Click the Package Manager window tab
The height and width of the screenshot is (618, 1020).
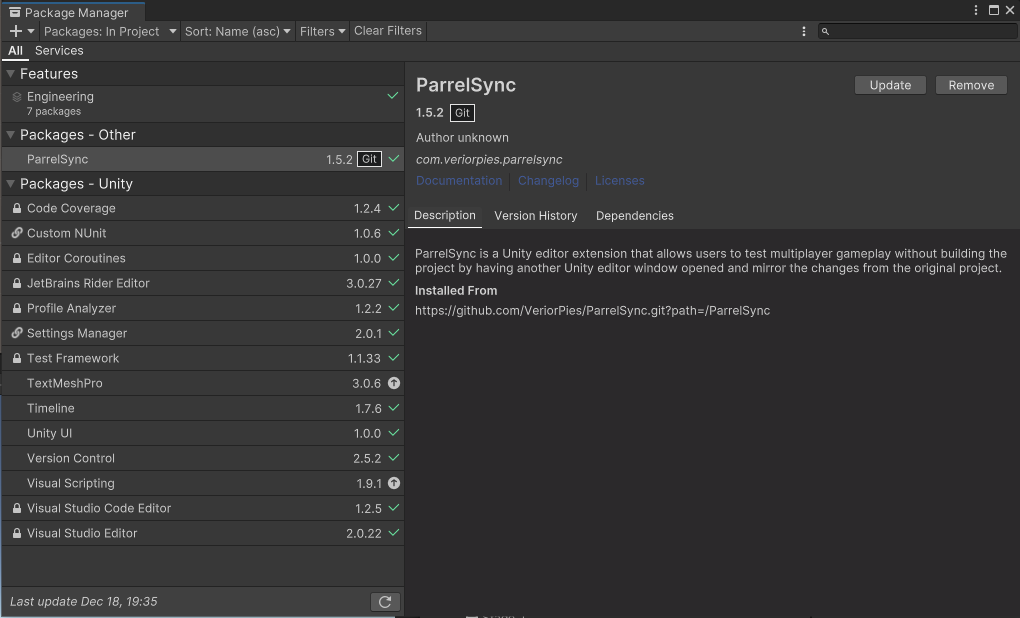[73, 12]
